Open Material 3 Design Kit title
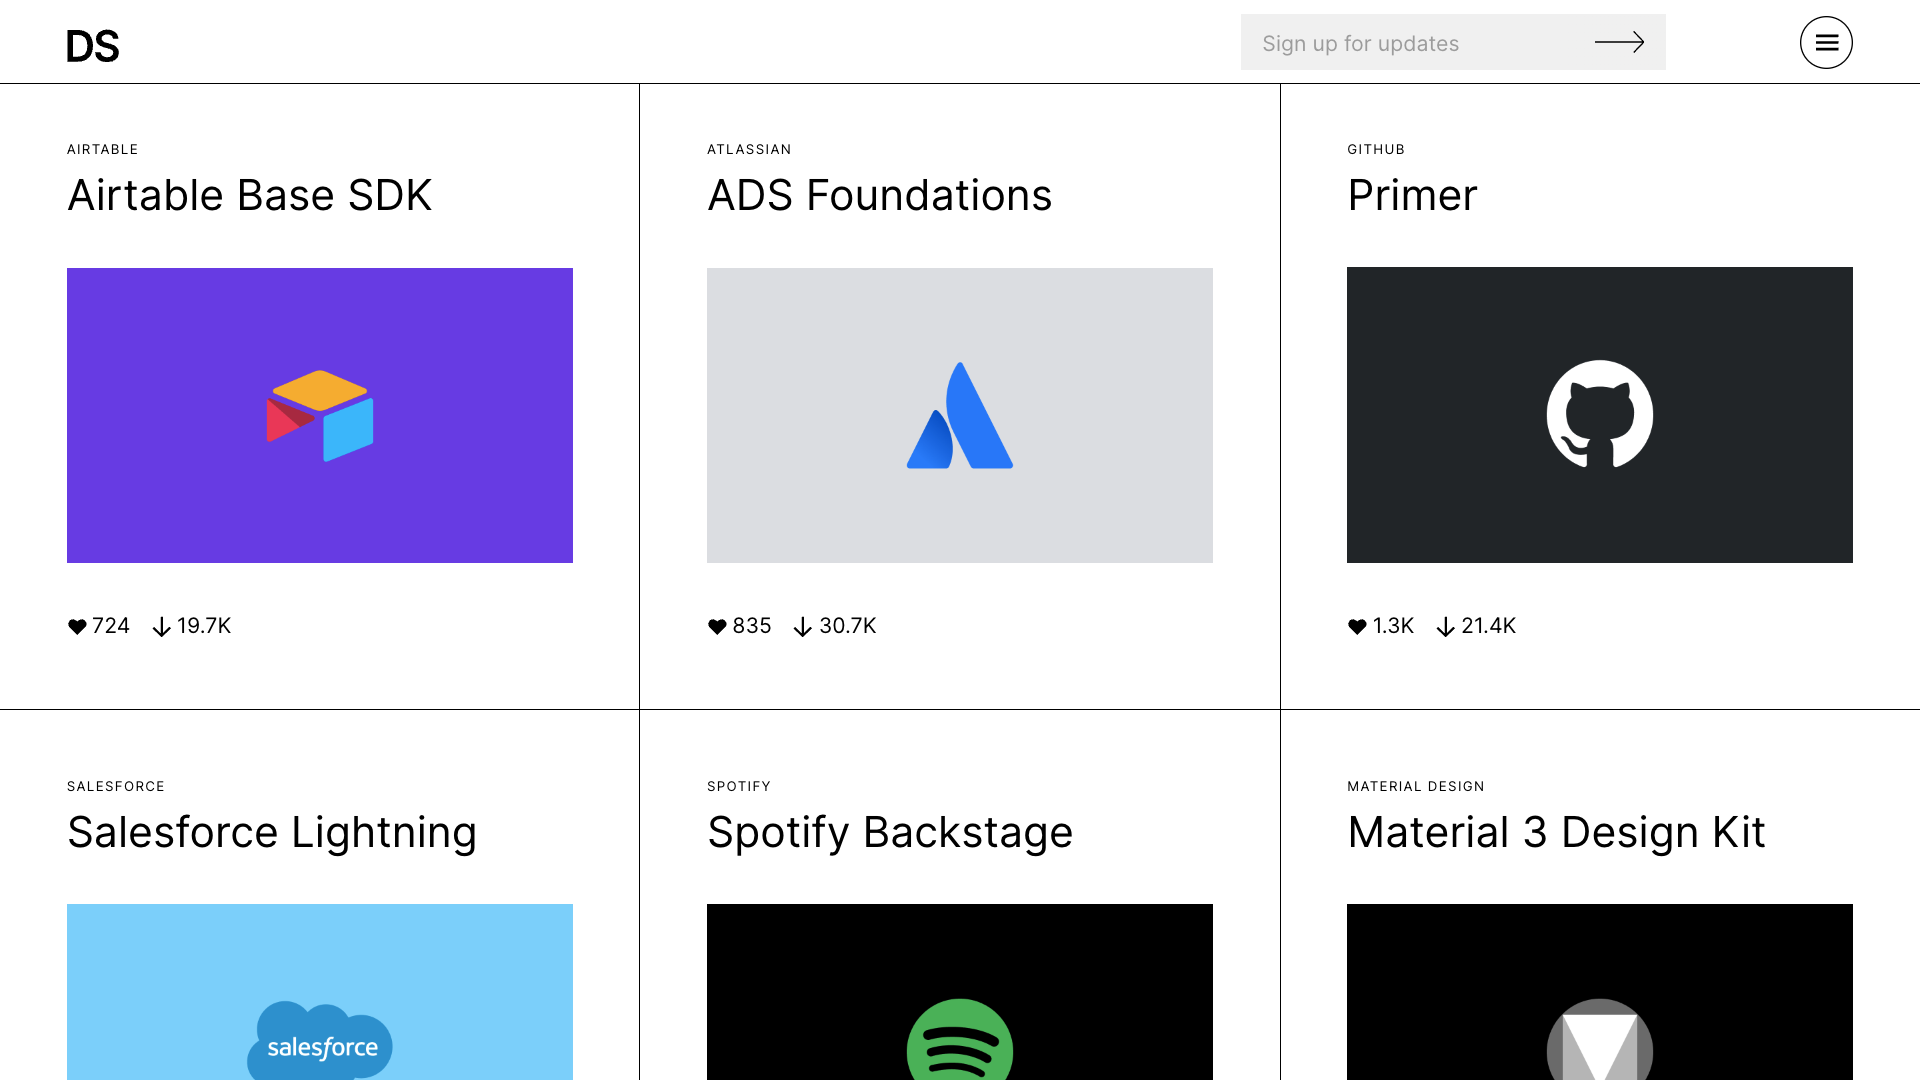 pos(1556,833)
